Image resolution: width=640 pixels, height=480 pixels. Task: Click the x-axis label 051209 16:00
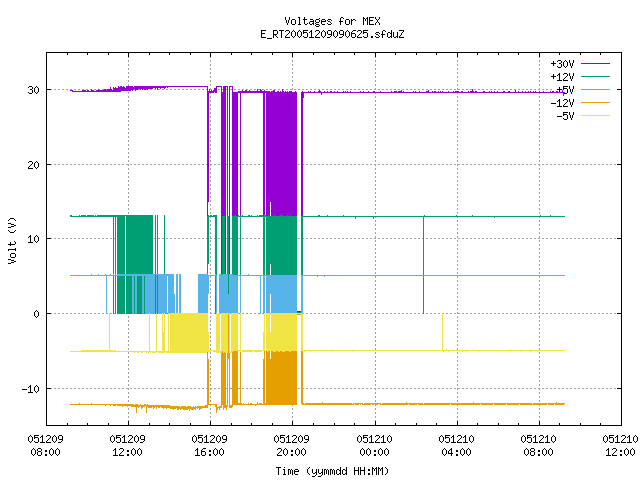(x=209, y=445)
